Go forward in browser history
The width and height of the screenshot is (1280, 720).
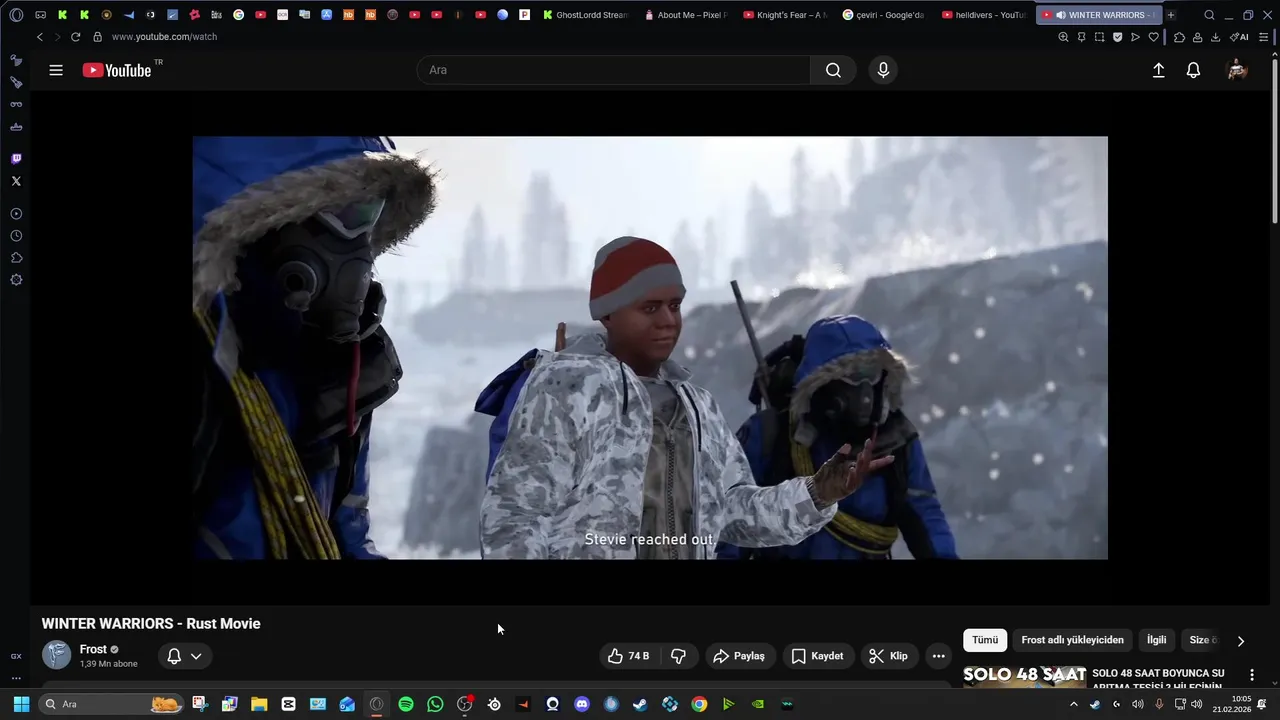click(x=56, y=37)
